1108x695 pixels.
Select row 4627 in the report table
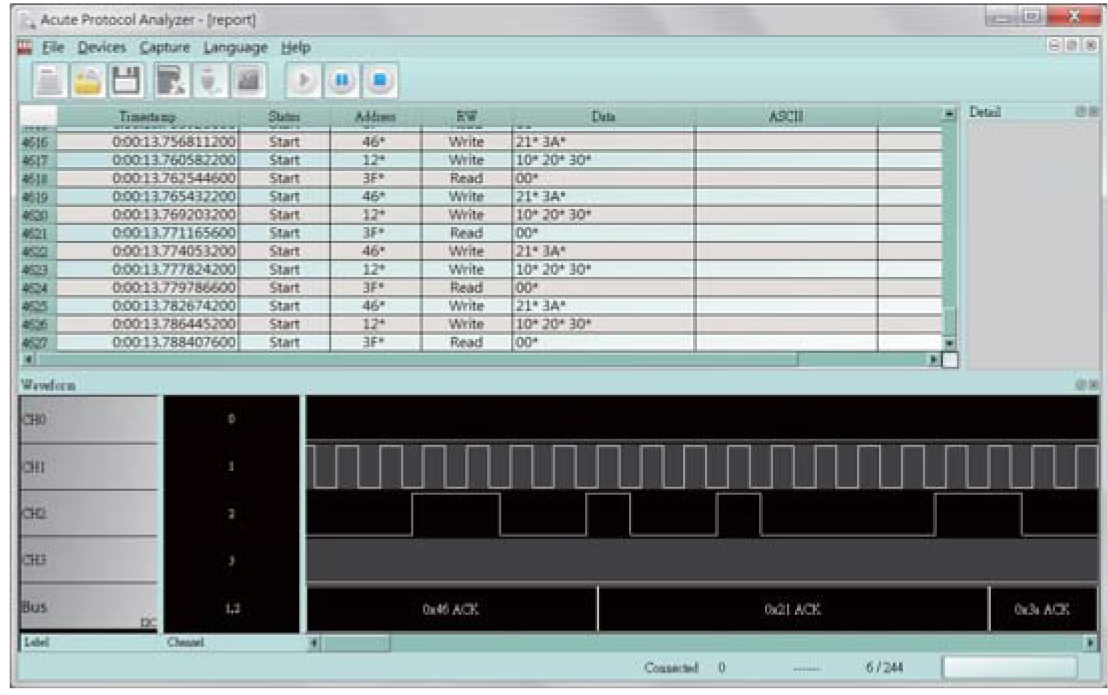coord(481,343)
